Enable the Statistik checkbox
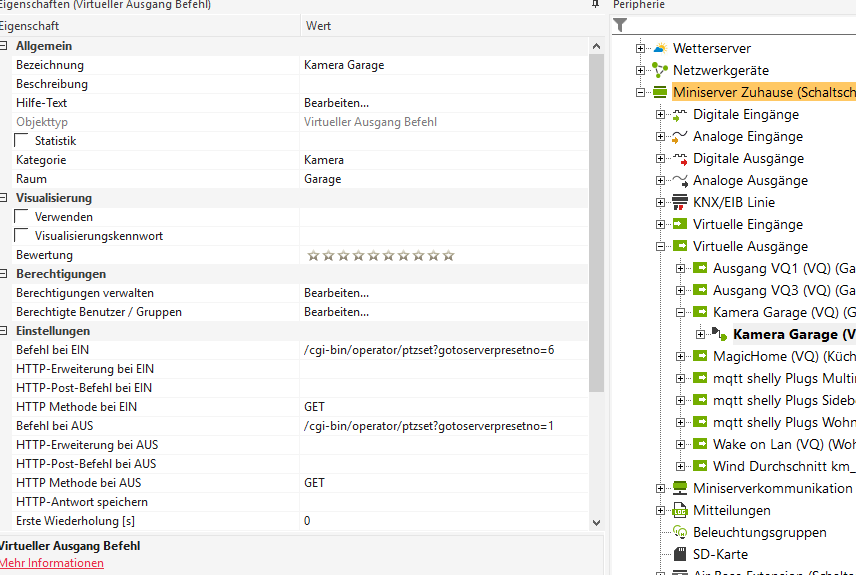856x575 pixels. [22, 141]
